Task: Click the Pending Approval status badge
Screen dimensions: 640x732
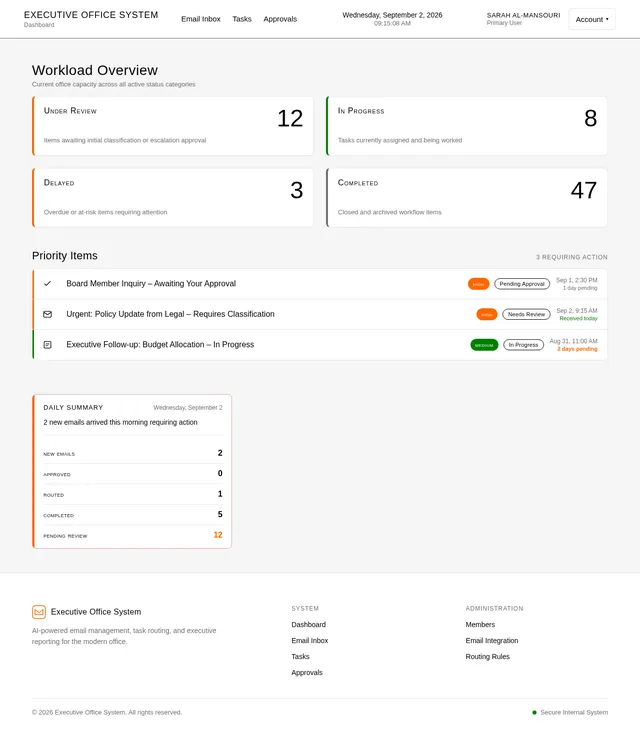Action: (x=522, y=284)
